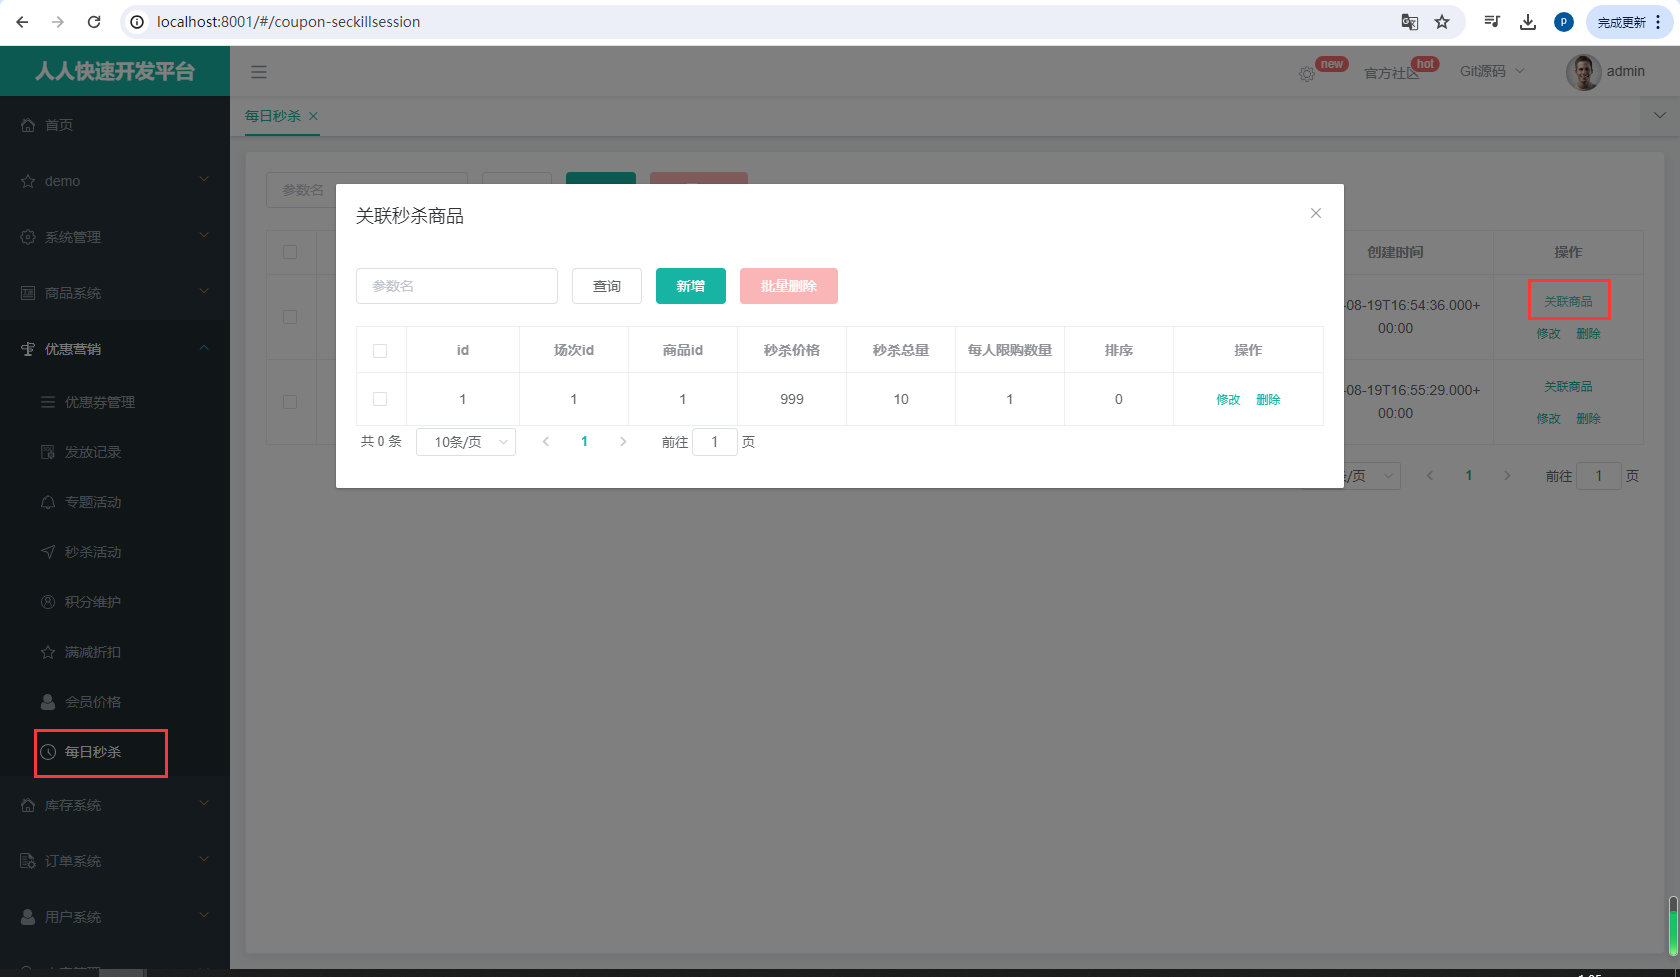
Task: Toggle sidebar with hamburger icon
Action: tap(259, 72)
